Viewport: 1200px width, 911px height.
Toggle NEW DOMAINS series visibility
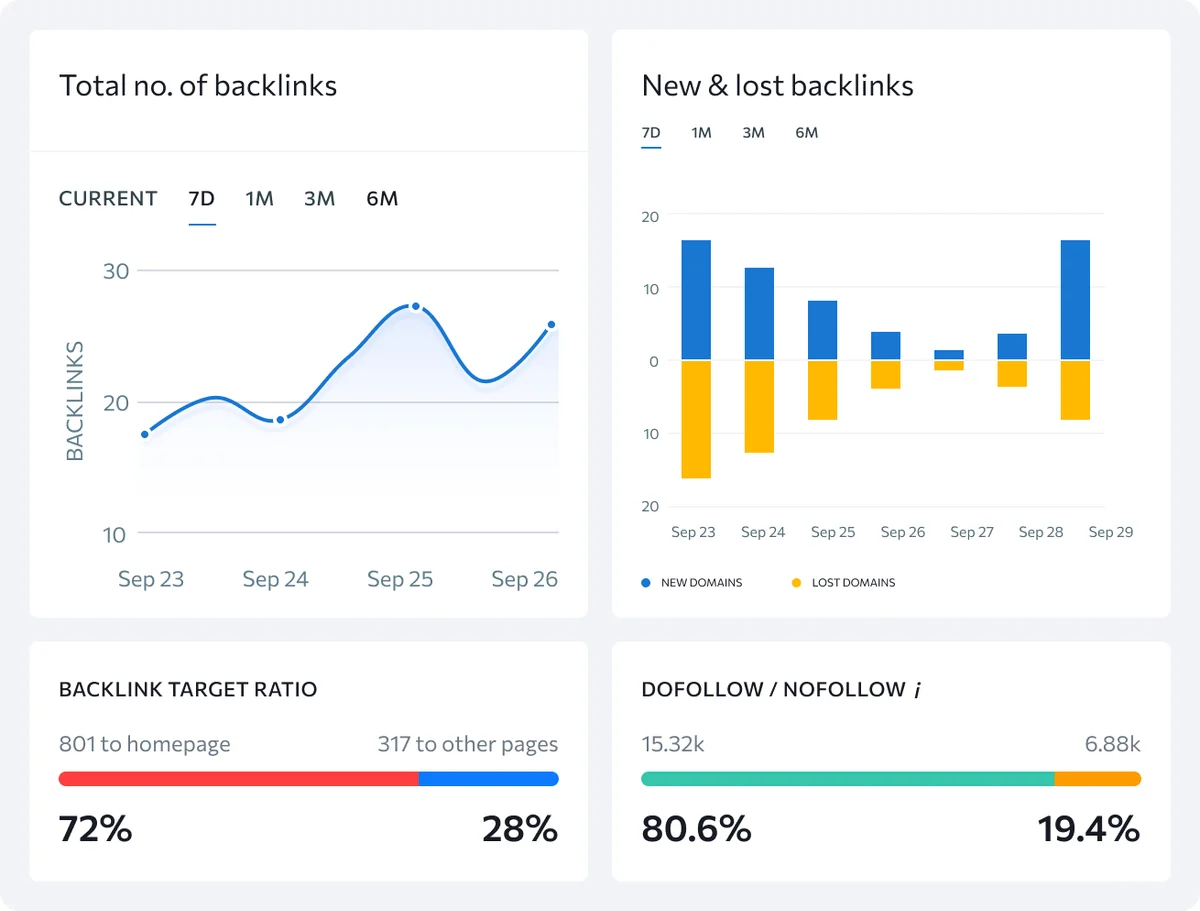693,582
